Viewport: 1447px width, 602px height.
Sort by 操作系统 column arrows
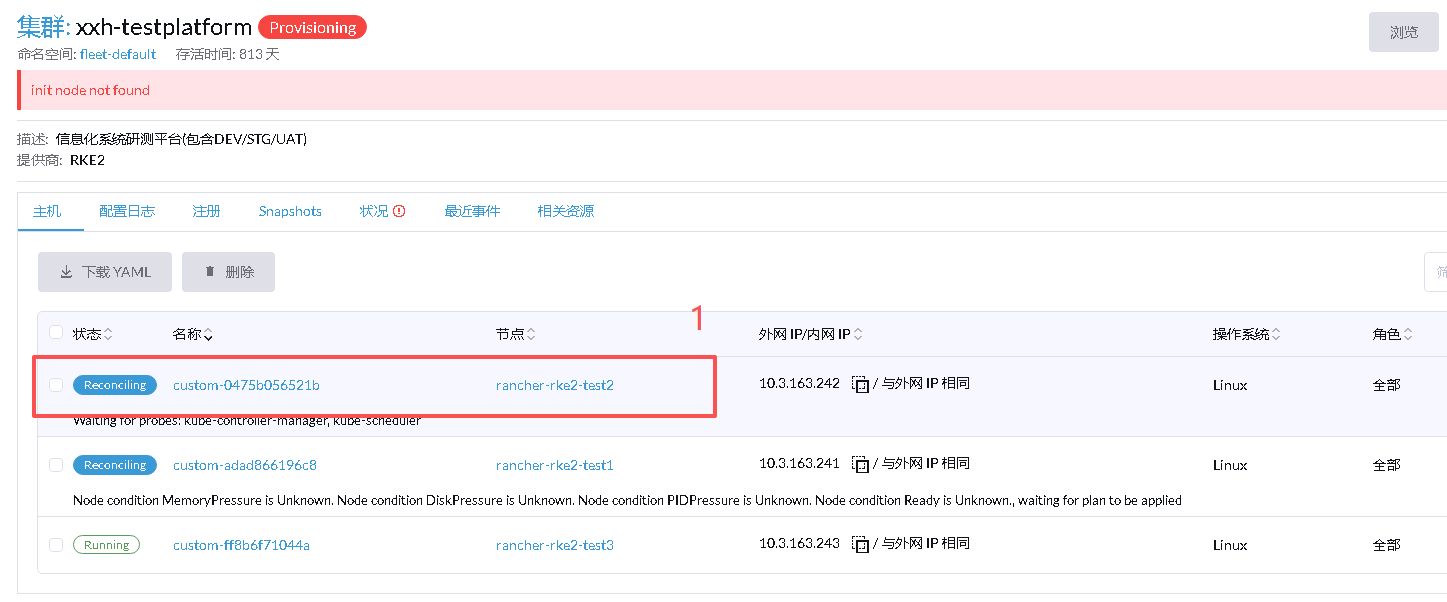click(x=1276, y=334)
